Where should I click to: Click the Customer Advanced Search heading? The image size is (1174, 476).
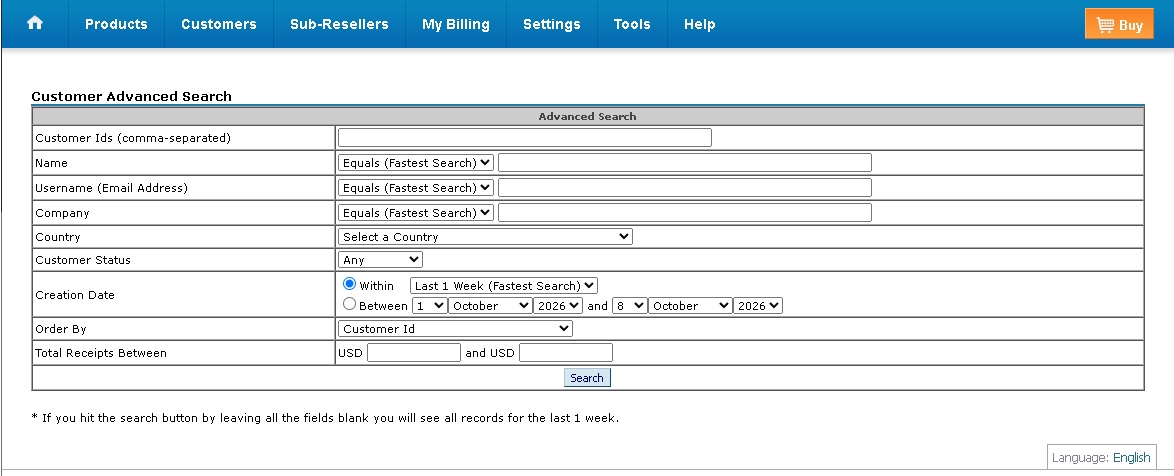(132, 97)
